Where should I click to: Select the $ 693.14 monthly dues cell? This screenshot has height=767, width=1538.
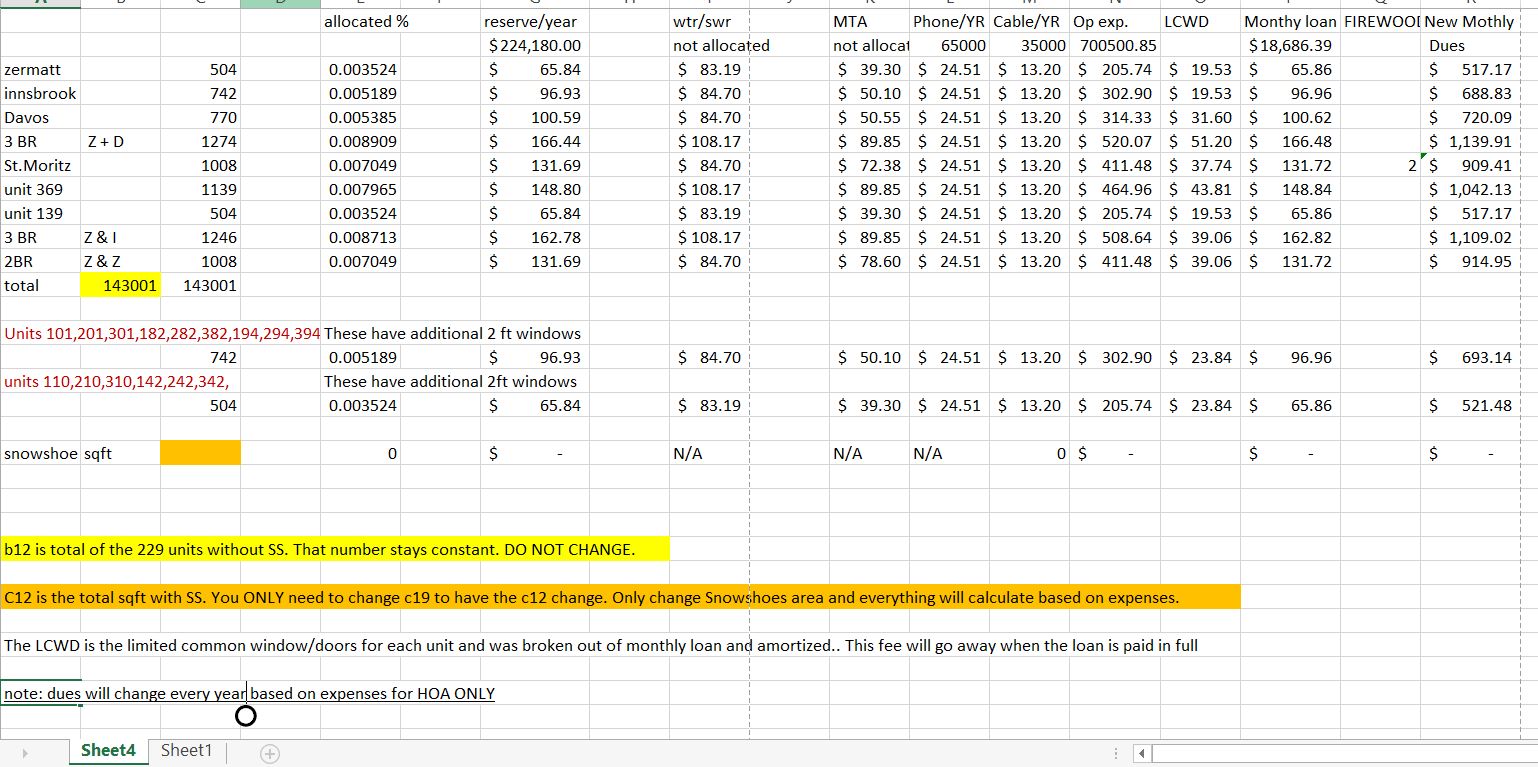pyautogui.click(x=1470, y=358)
